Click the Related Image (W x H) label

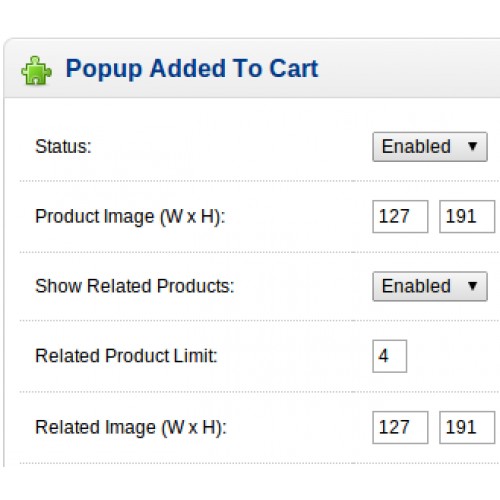131,428
